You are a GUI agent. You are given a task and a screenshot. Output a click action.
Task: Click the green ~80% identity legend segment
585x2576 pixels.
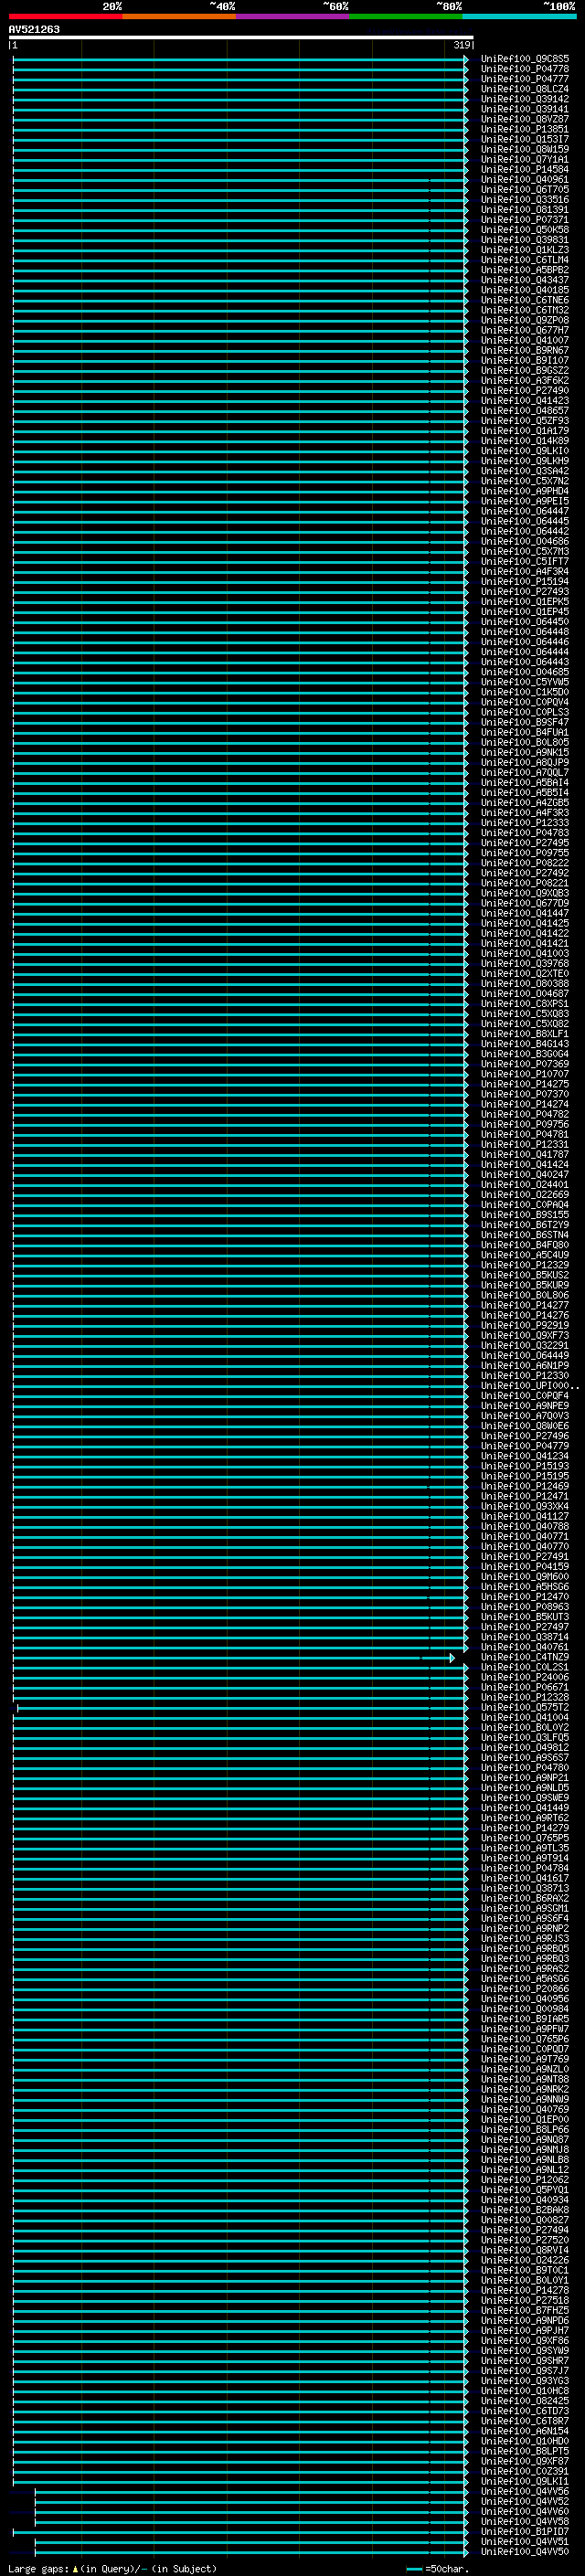pos(406,16)
